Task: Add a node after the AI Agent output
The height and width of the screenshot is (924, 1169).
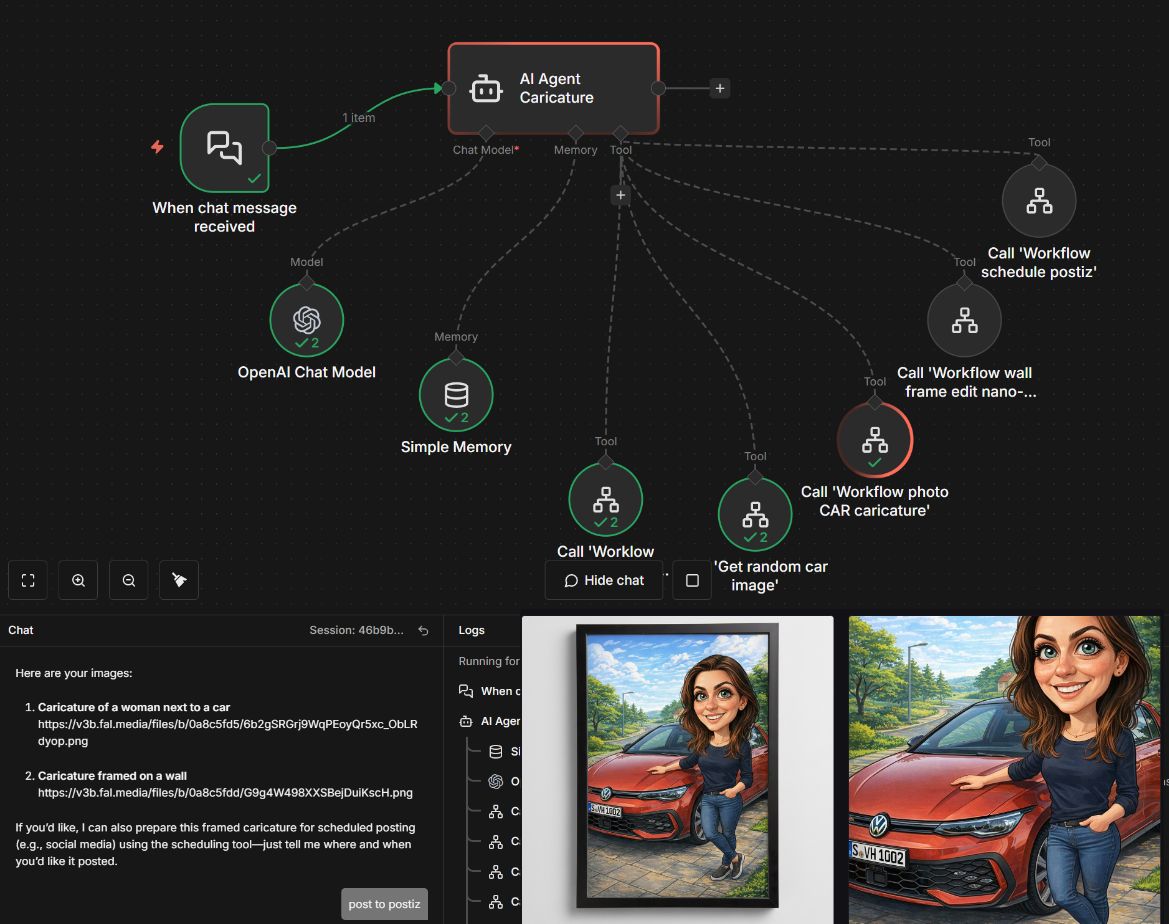Action: click(x=719, y=88)
